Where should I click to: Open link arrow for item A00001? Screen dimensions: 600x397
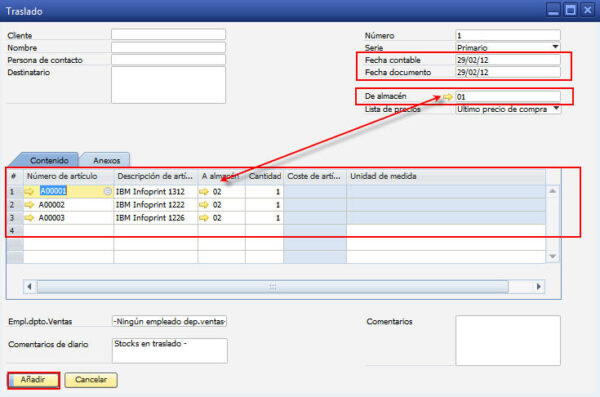(29, 191)
